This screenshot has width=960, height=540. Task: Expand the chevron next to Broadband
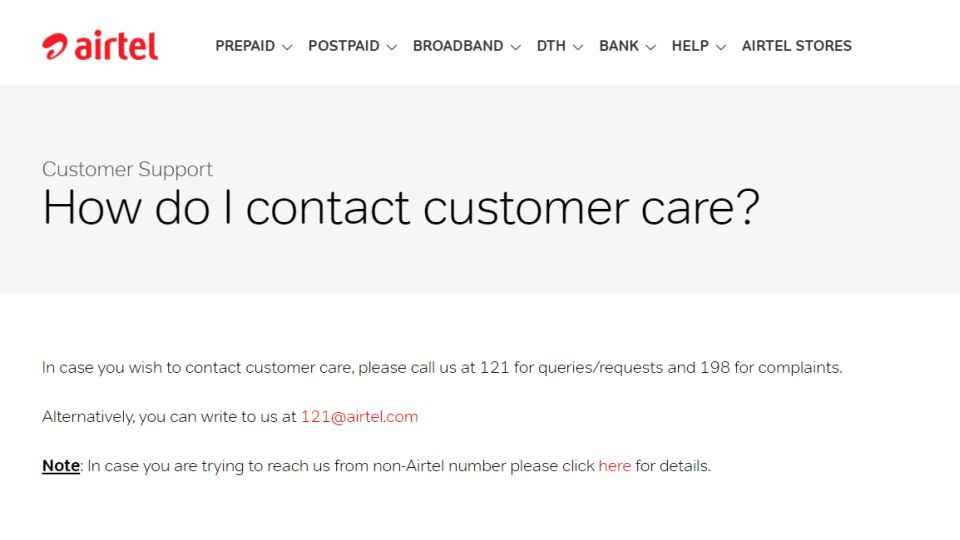516,47
